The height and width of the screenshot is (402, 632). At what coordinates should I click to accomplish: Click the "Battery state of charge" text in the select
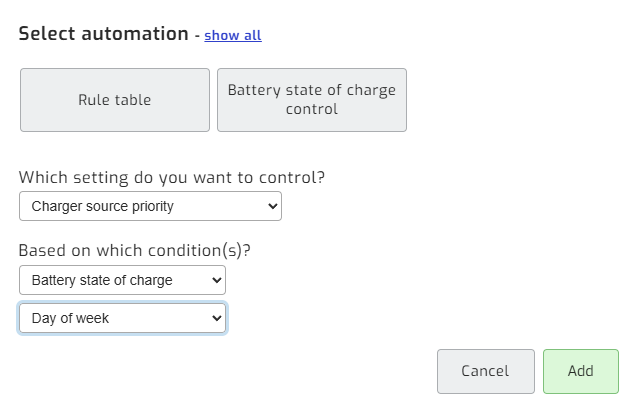(102, 280)
